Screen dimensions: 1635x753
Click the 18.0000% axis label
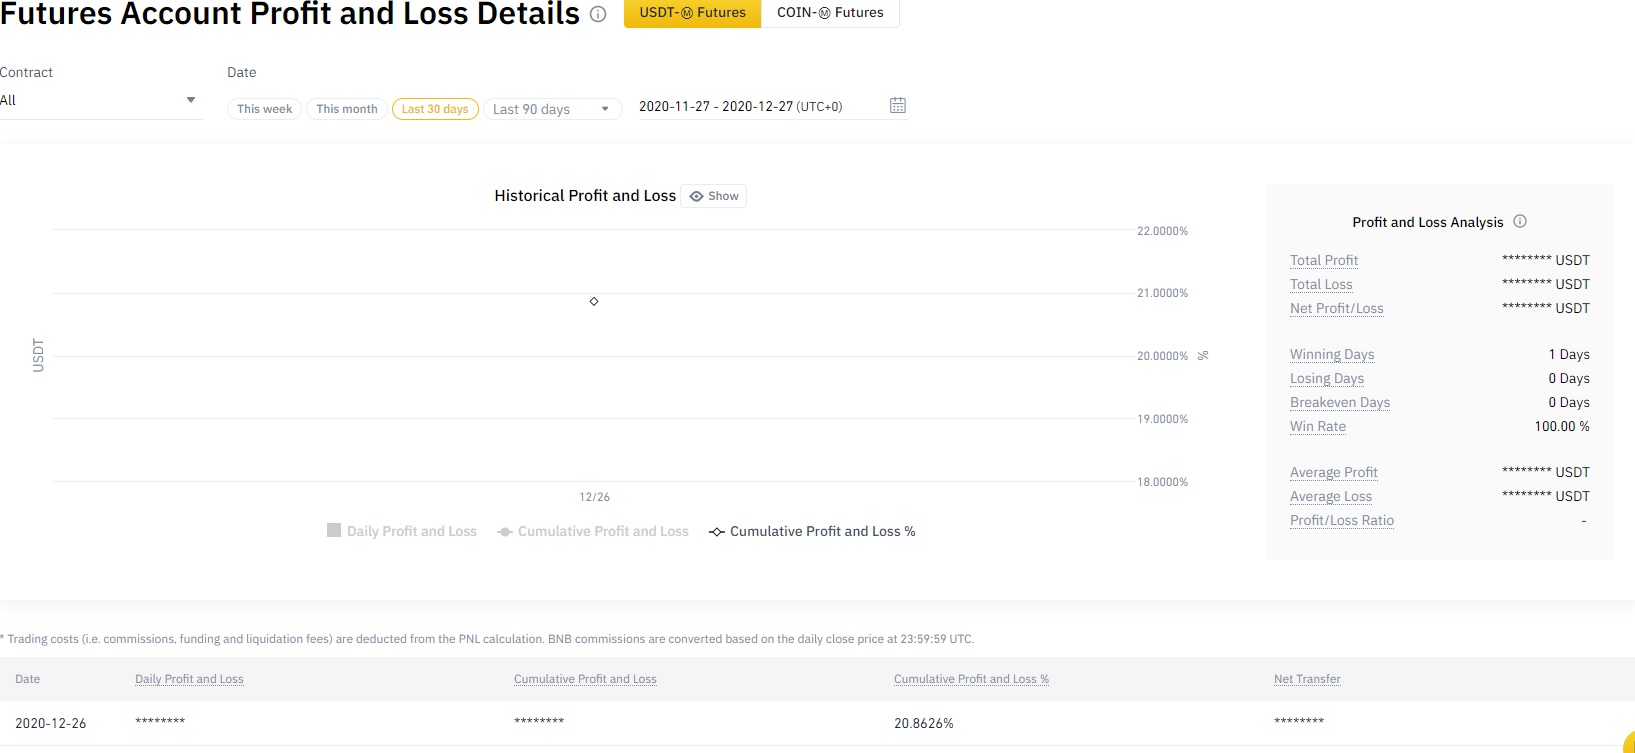(x=1162, y=482)
